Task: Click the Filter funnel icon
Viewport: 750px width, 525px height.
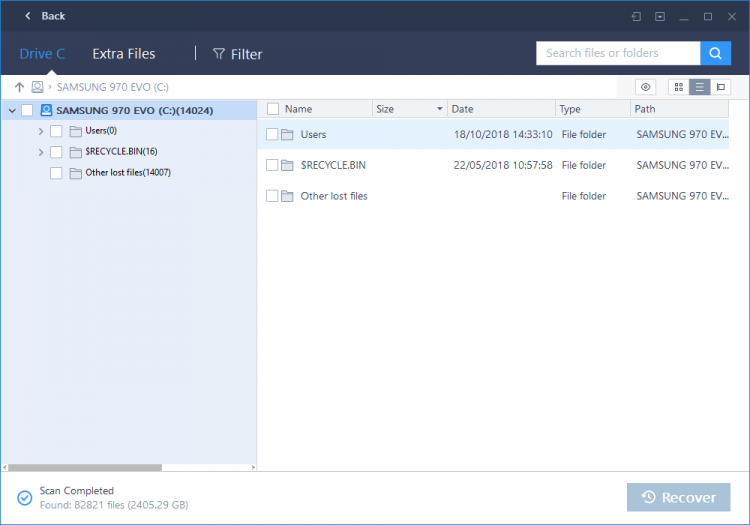Action: pyautogui.click(x=219, y=54)
